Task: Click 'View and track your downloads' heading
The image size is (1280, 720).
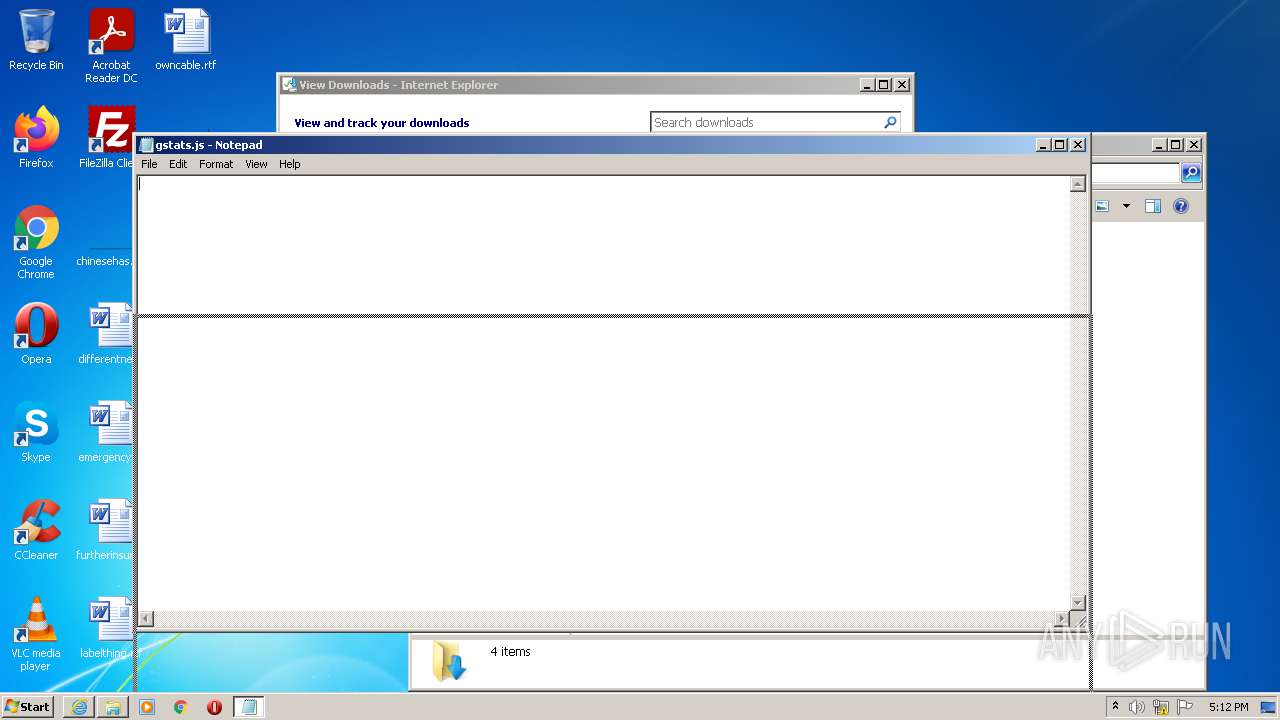Action: click(x=382, y=123)
